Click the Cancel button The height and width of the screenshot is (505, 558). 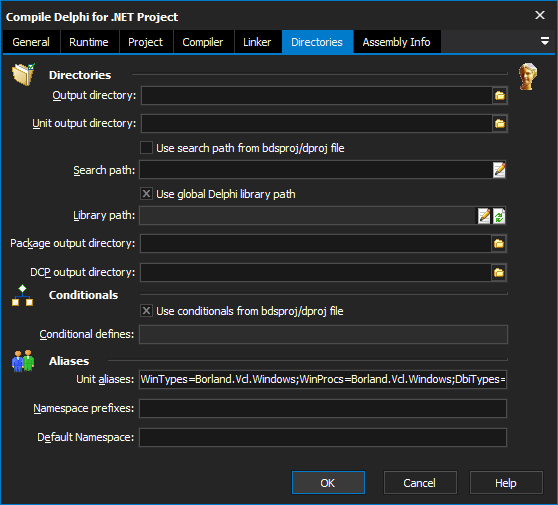coord(420,483)
